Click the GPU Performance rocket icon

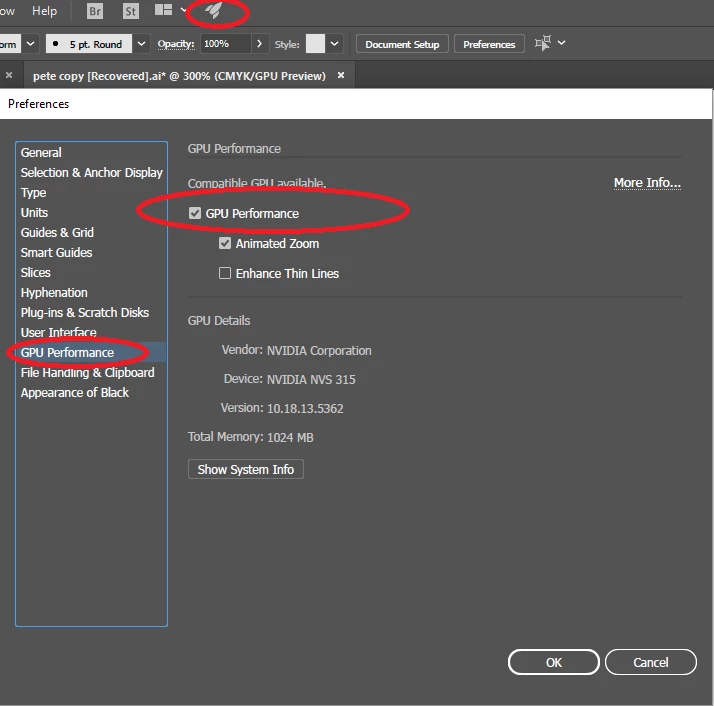tap(213, 10)
